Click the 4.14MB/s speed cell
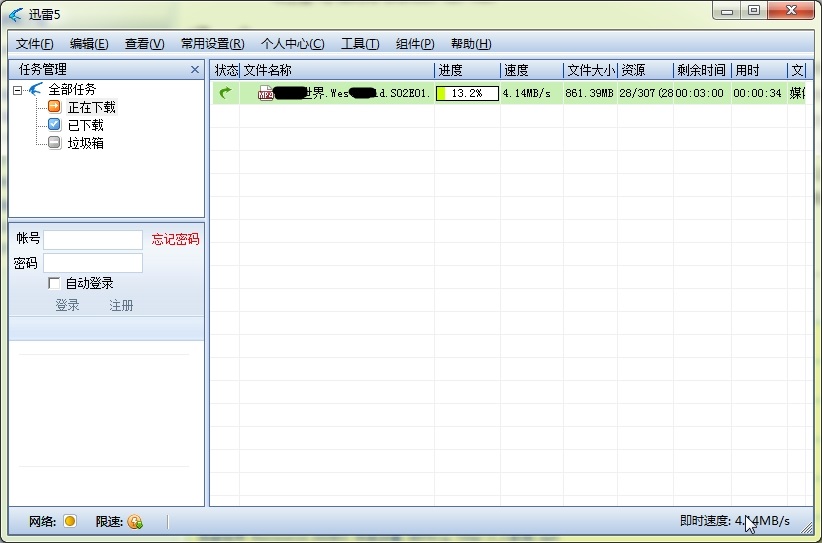 pos(527,93)
